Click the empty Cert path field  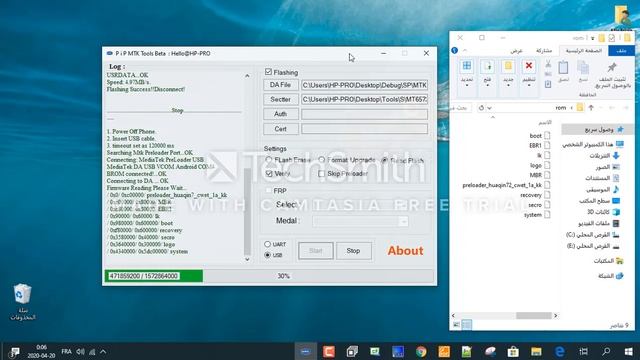click(364, 129)
